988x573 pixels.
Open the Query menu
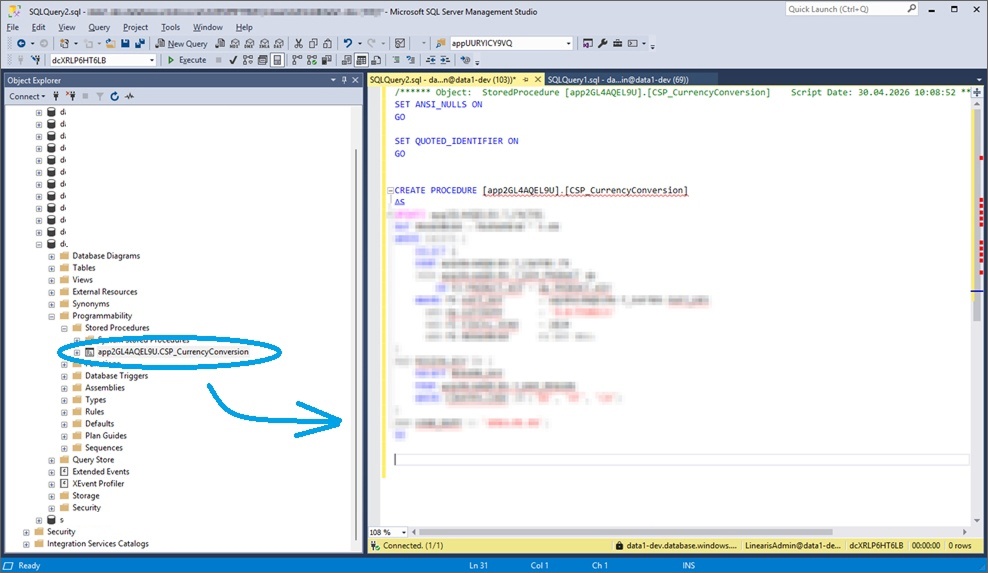click(99, 27)
